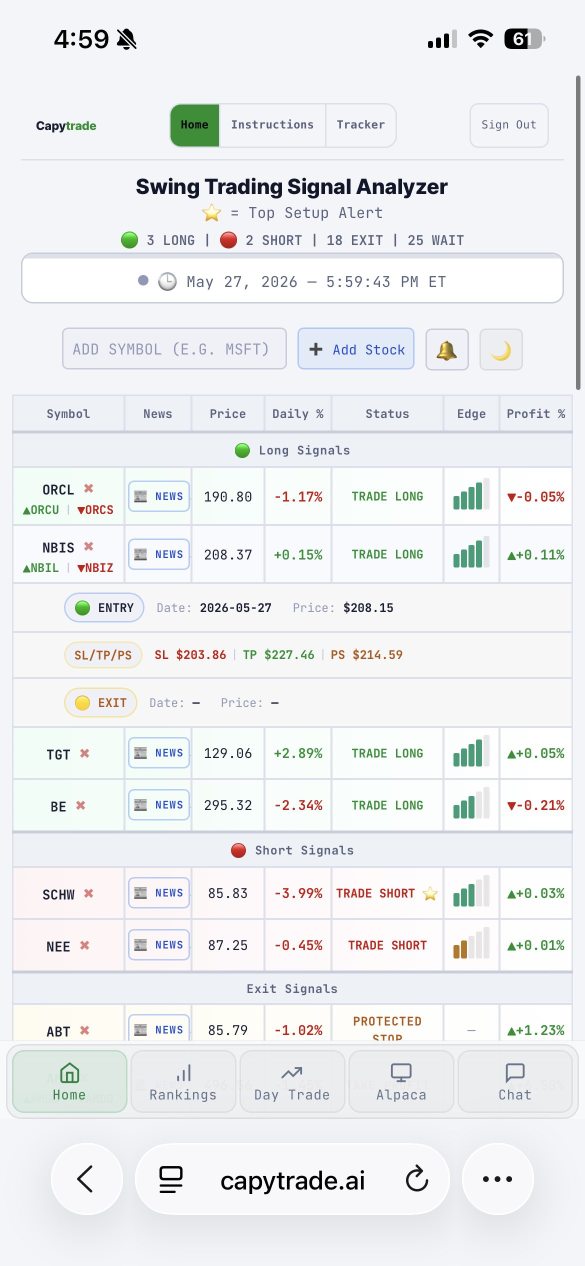
Task: Open browser three-dots more menu
Action: [498, 1180]
